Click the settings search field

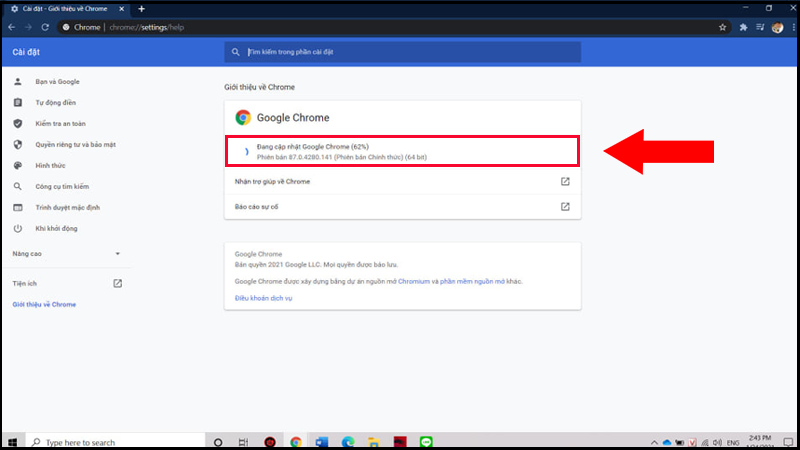point(403,52)
